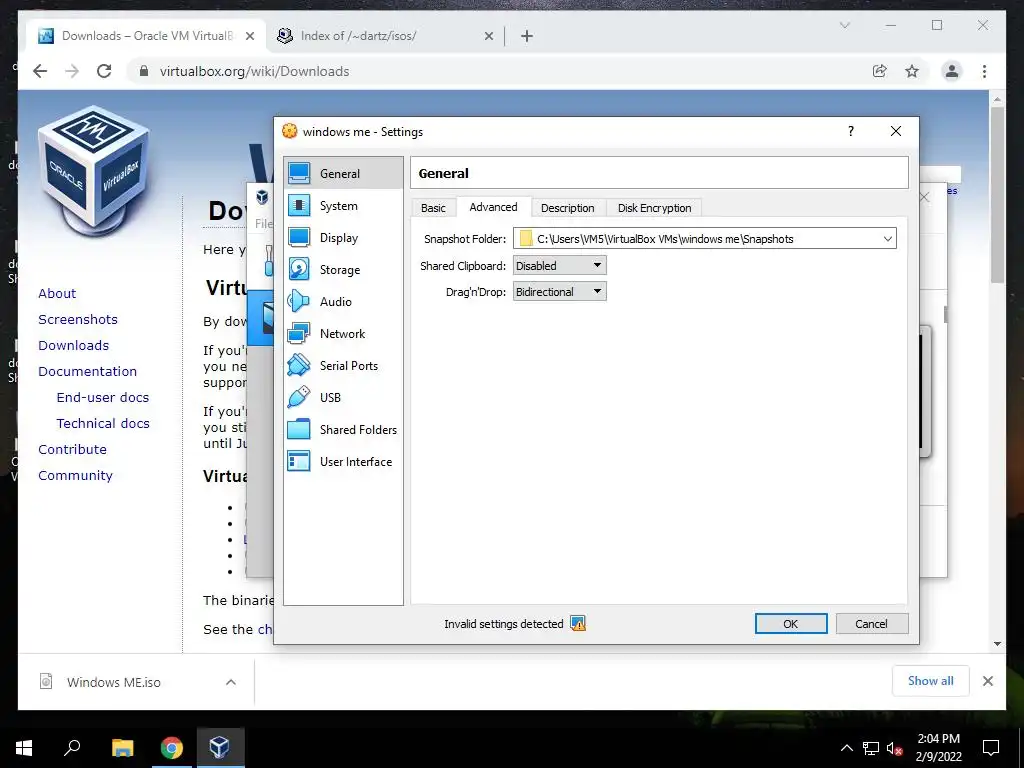Switch to the Index of /~dartz/isos/ tab
1024x768 pixels.
[385, 36]
